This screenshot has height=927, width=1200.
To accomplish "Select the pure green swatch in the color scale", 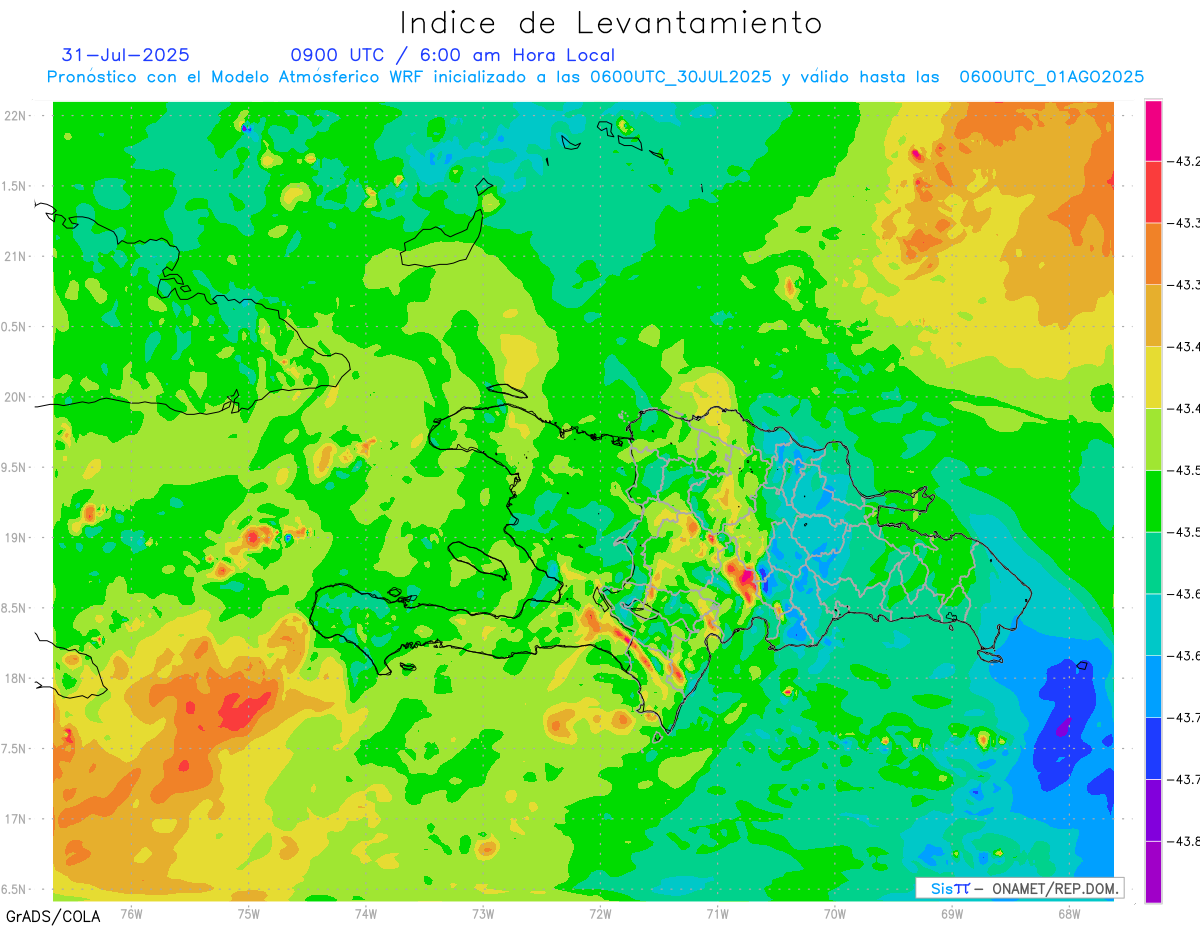I will click(x=1153, y=501).
